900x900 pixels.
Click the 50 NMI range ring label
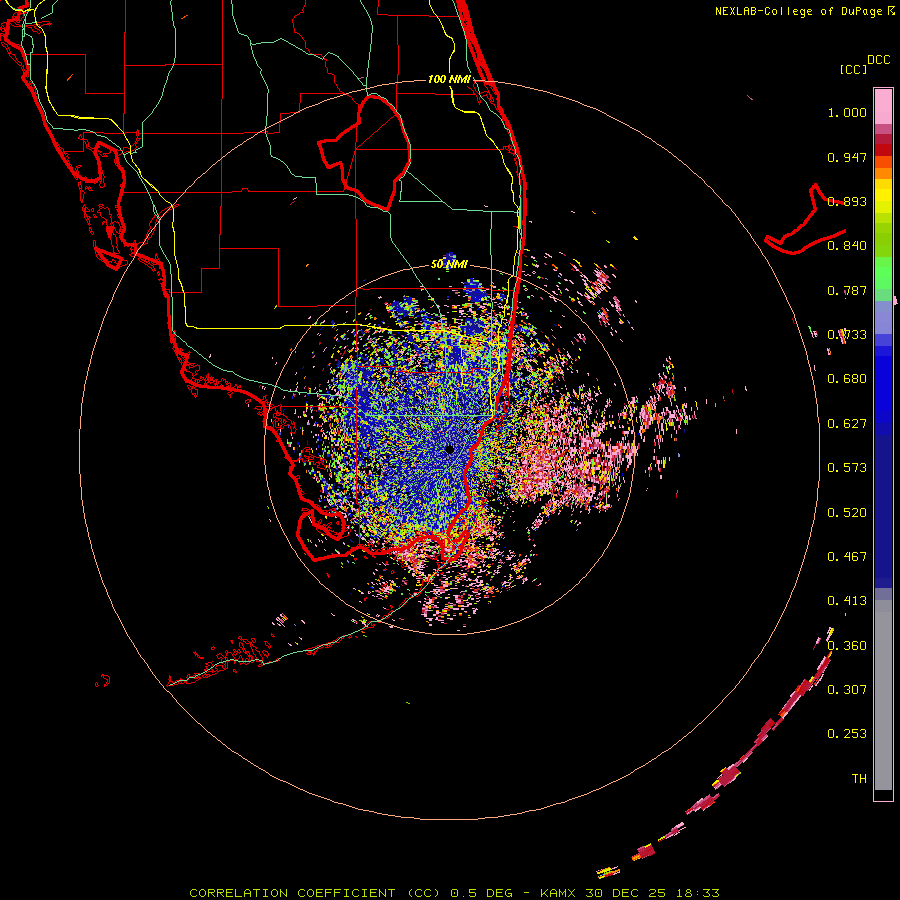point(449,264)
